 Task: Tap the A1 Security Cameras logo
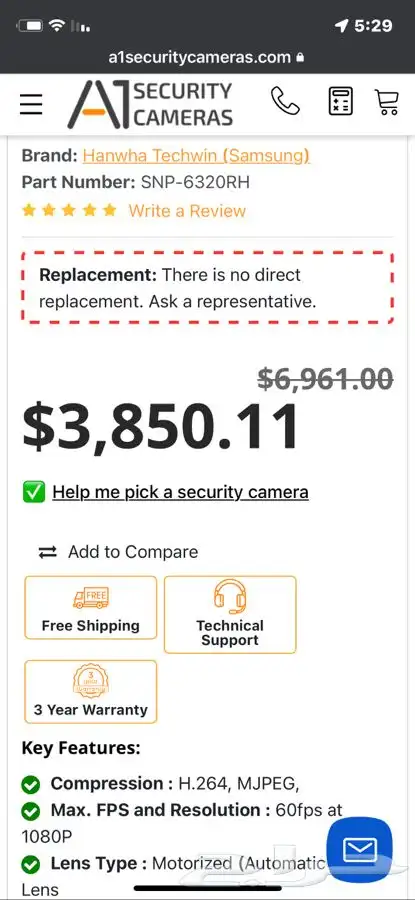150,104
